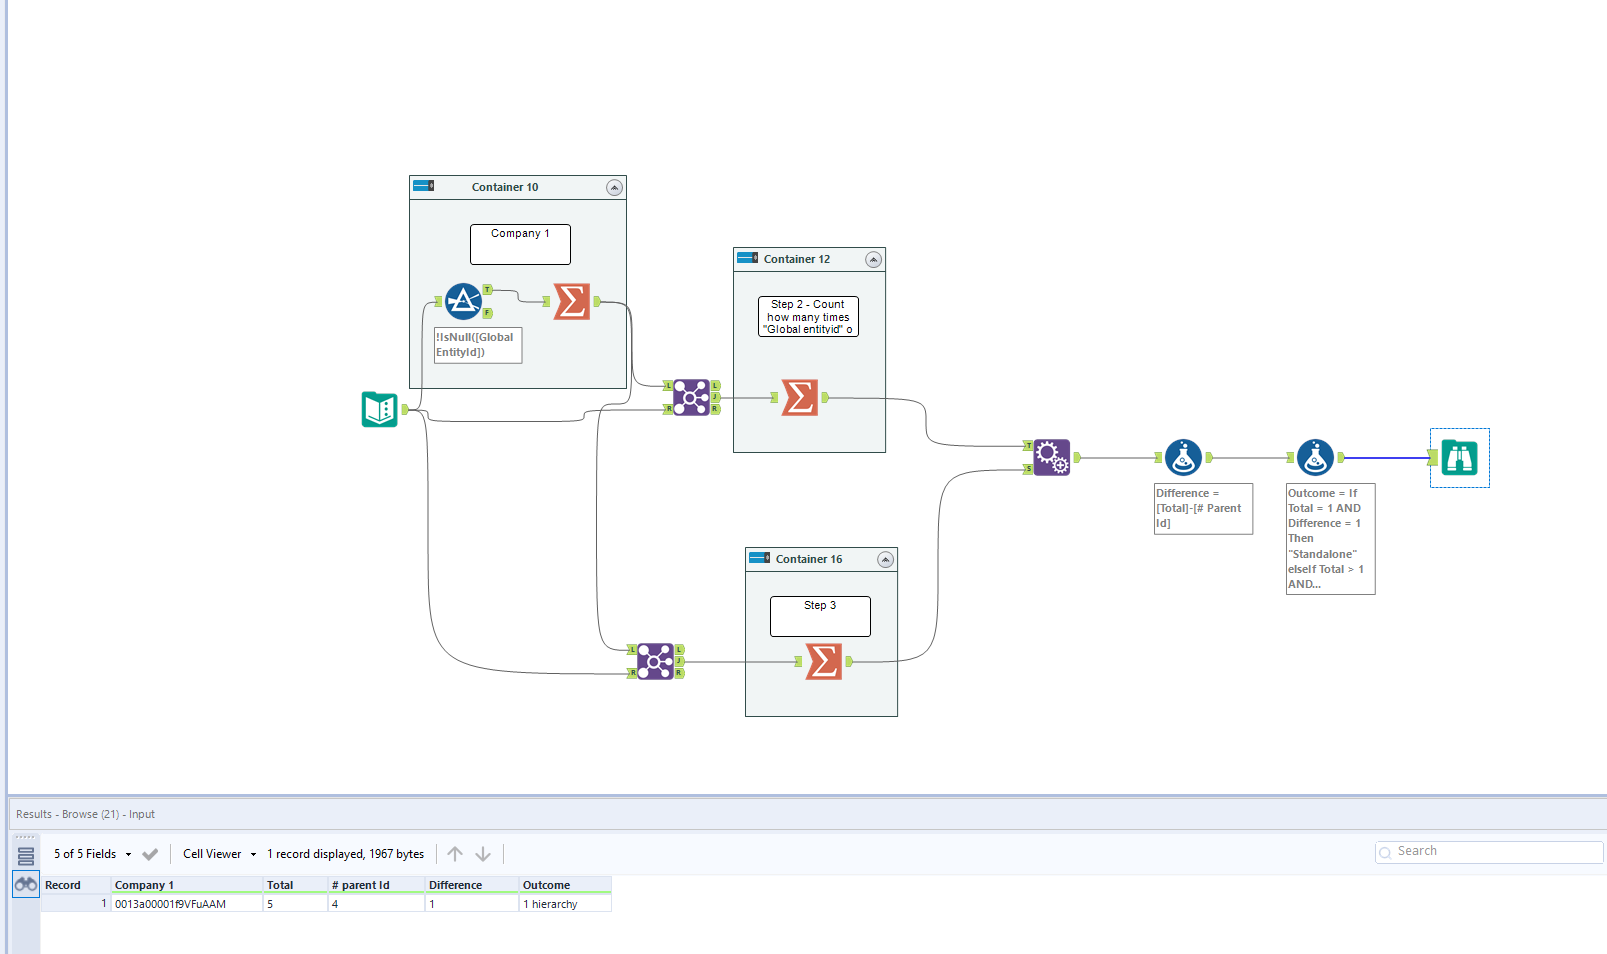This screenshot has width=1607, height=954.
Task: Click the down arrow in results toolbar
Action: coord(483,853)
